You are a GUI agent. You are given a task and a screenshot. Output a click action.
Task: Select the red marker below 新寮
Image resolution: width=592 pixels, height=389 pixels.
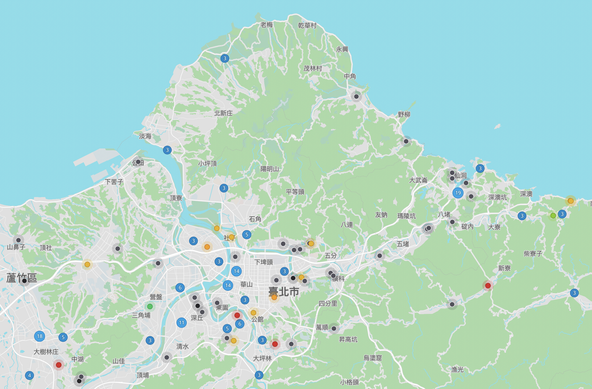pos(488,286)
